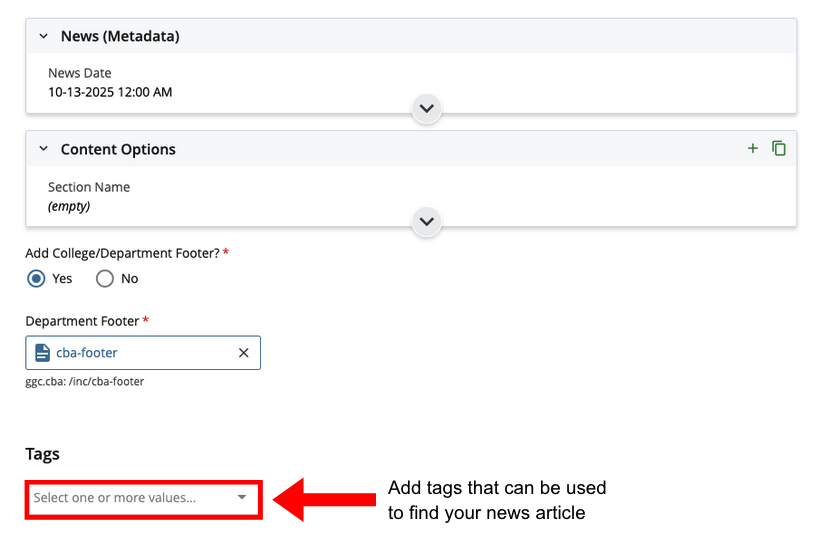
Task: Click the ggc.cba: /inc/cba-footer path text
Action: pos(84,381)
